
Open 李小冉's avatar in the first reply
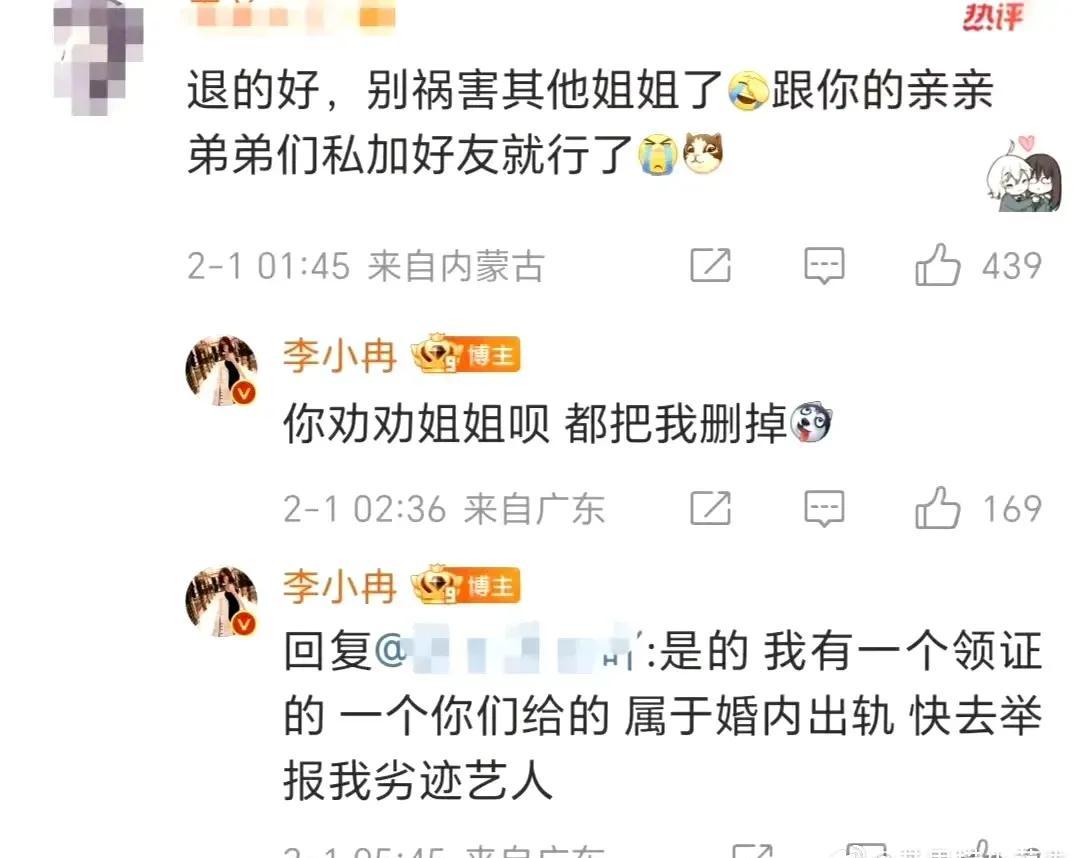221,369
